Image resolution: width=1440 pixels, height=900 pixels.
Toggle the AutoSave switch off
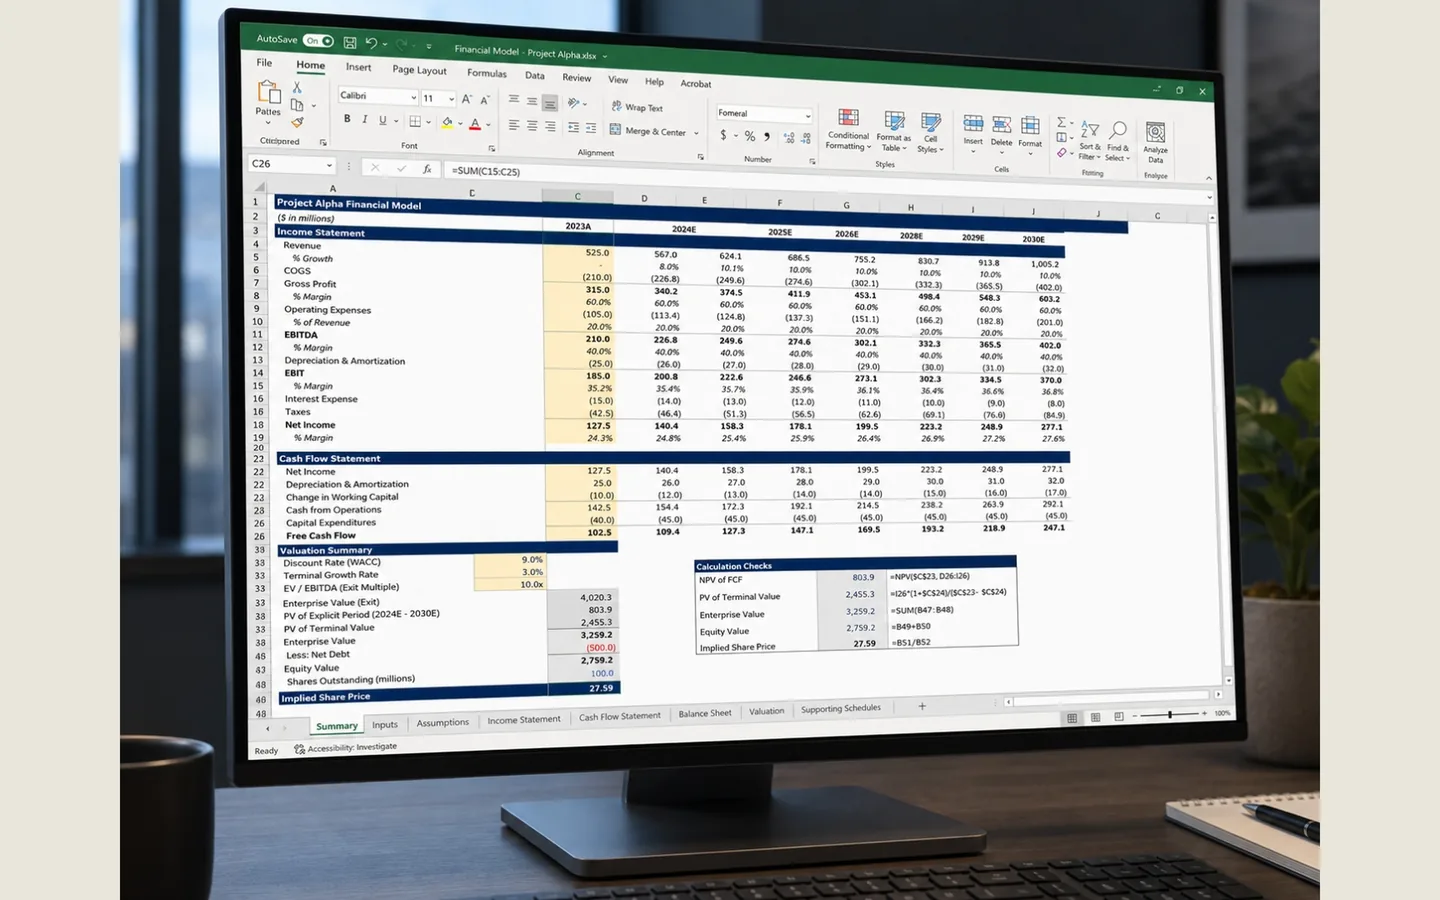click(319, 41)
